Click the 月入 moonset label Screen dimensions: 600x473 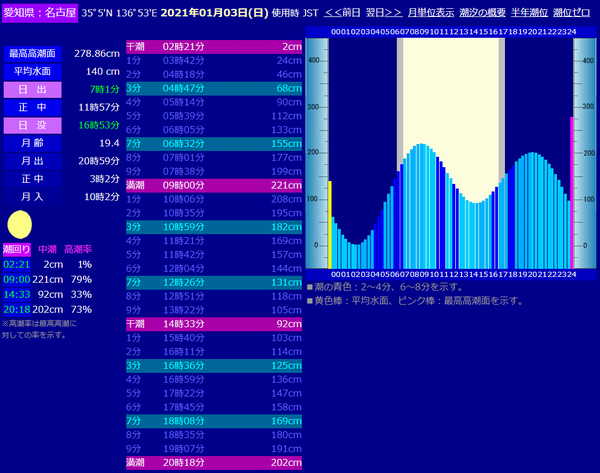[33, 197]
